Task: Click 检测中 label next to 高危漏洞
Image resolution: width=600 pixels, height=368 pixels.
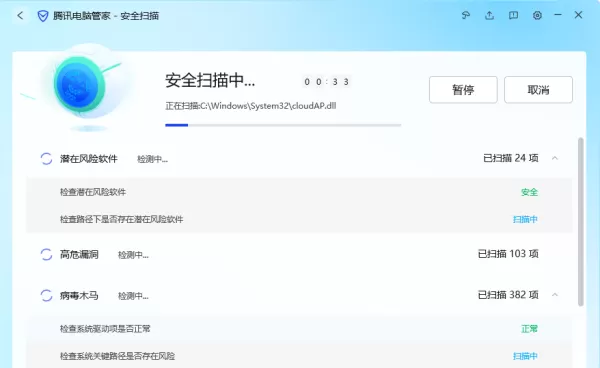Action: (133, 255)
